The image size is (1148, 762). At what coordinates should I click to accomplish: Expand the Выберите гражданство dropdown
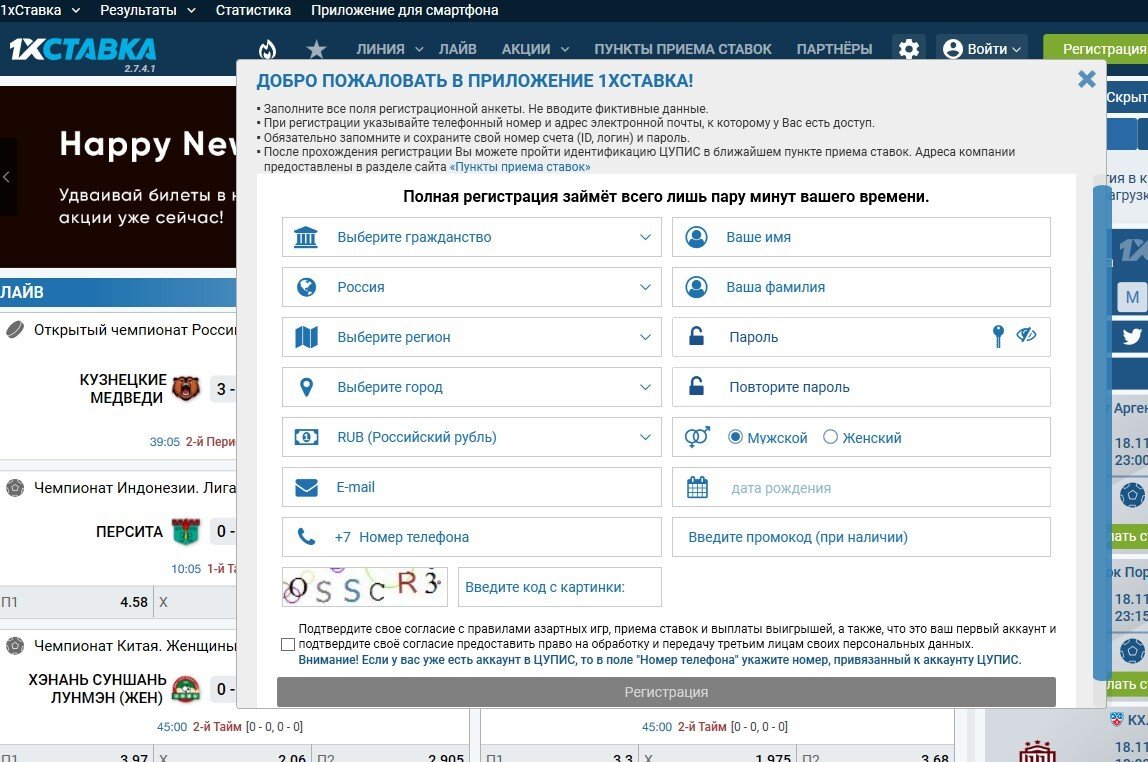471,237
